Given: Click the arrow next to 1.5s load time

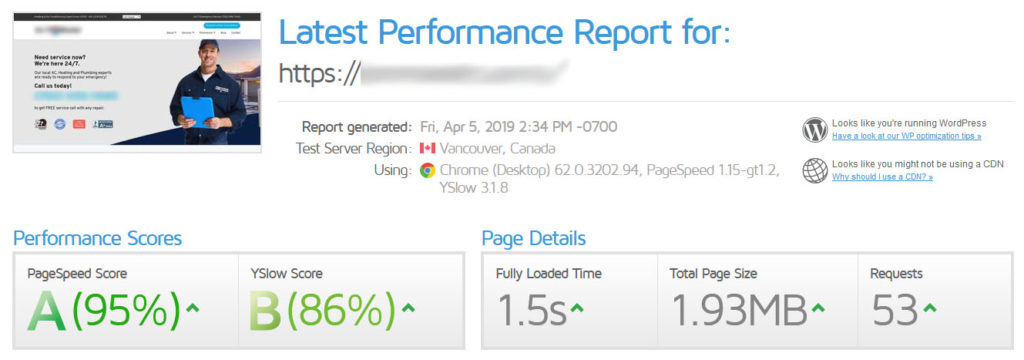Looking at the screenshot, I should click(x=577, y=307).
